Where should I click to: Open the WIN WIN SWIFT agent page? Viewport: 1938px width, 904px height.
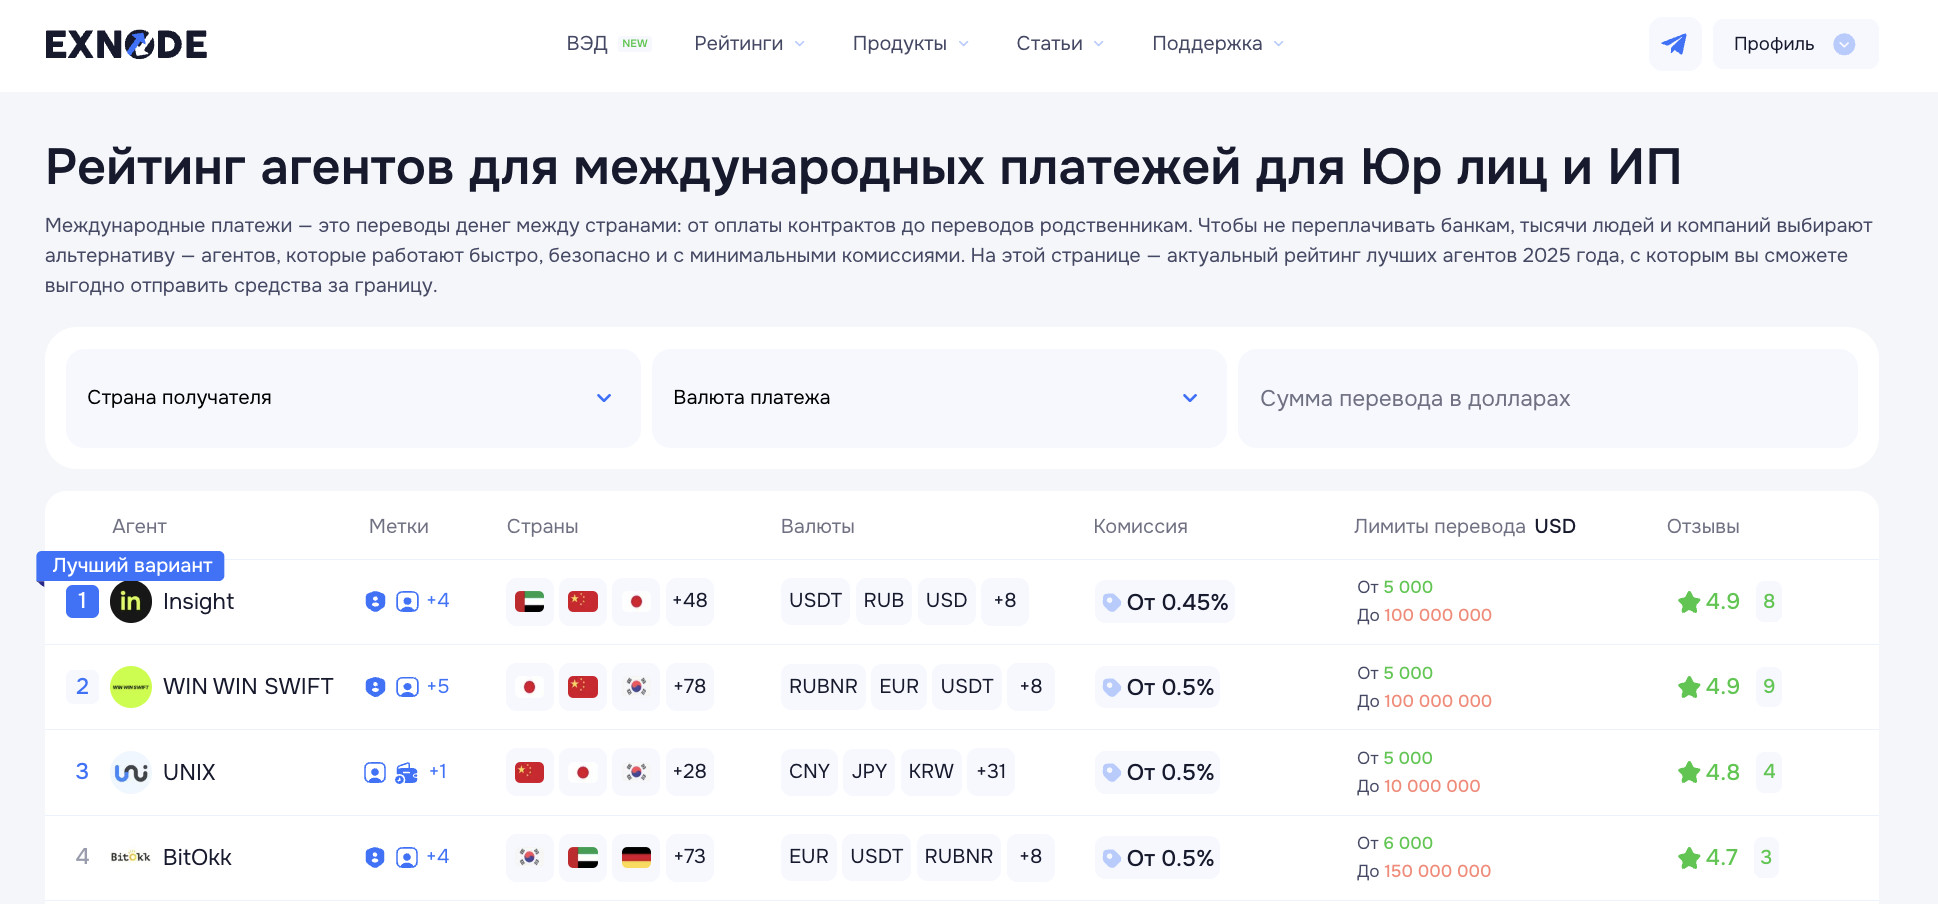click(248, 687)
